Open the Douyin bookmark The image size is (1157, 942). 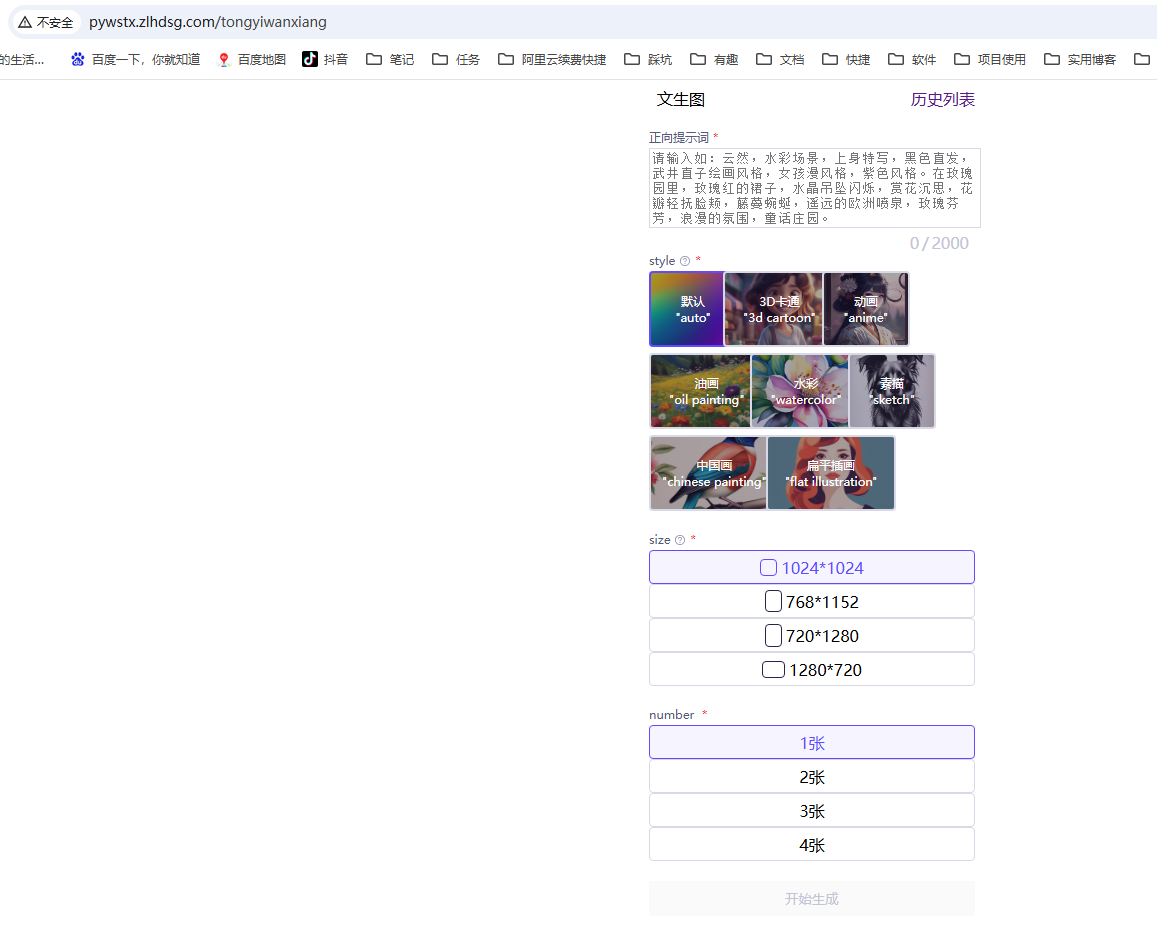coord(325,59)
